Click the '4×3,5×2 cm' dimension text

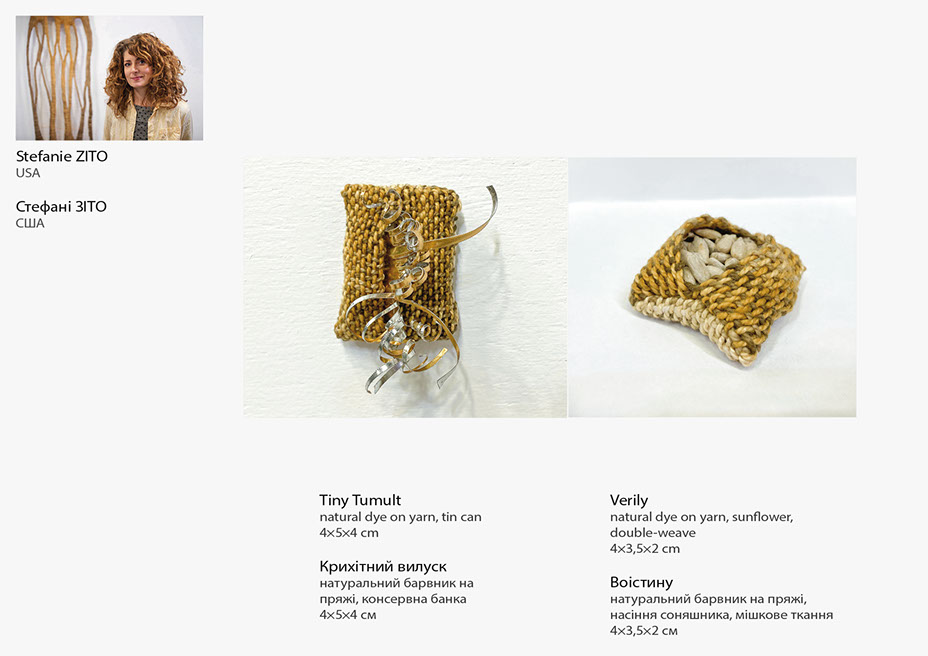click(645, 549)
